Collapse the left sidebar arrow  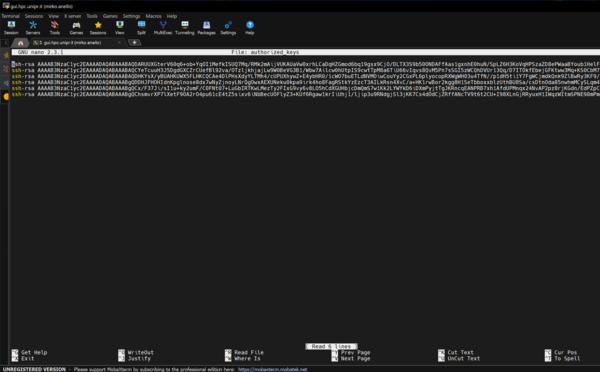5,42
